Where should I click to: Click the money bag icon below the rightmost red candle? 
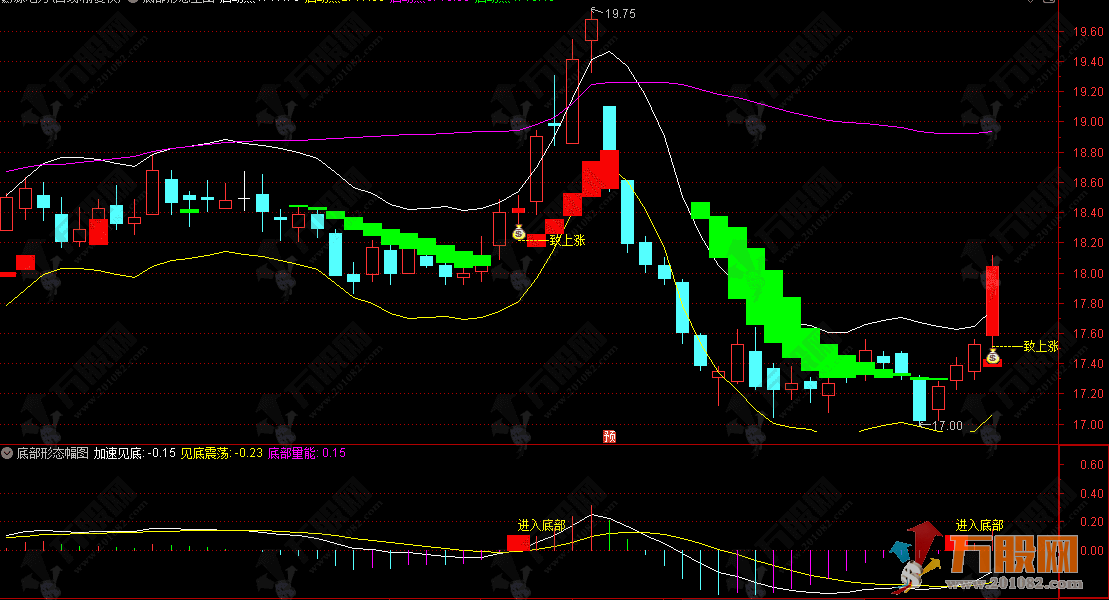pyautogui.click(x=993, y=356)
